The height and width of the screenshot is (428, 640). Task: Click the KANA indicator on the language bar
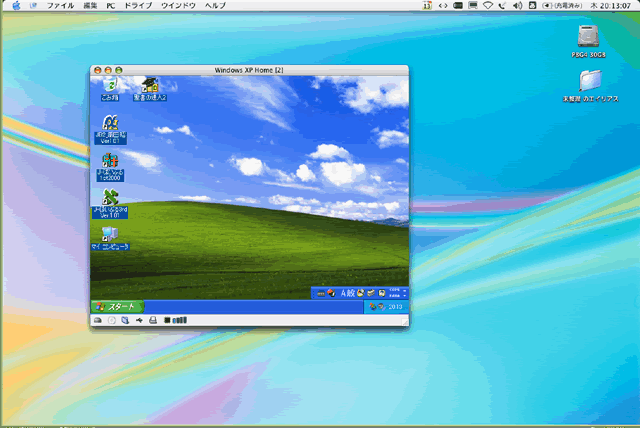tap(394, 296)
